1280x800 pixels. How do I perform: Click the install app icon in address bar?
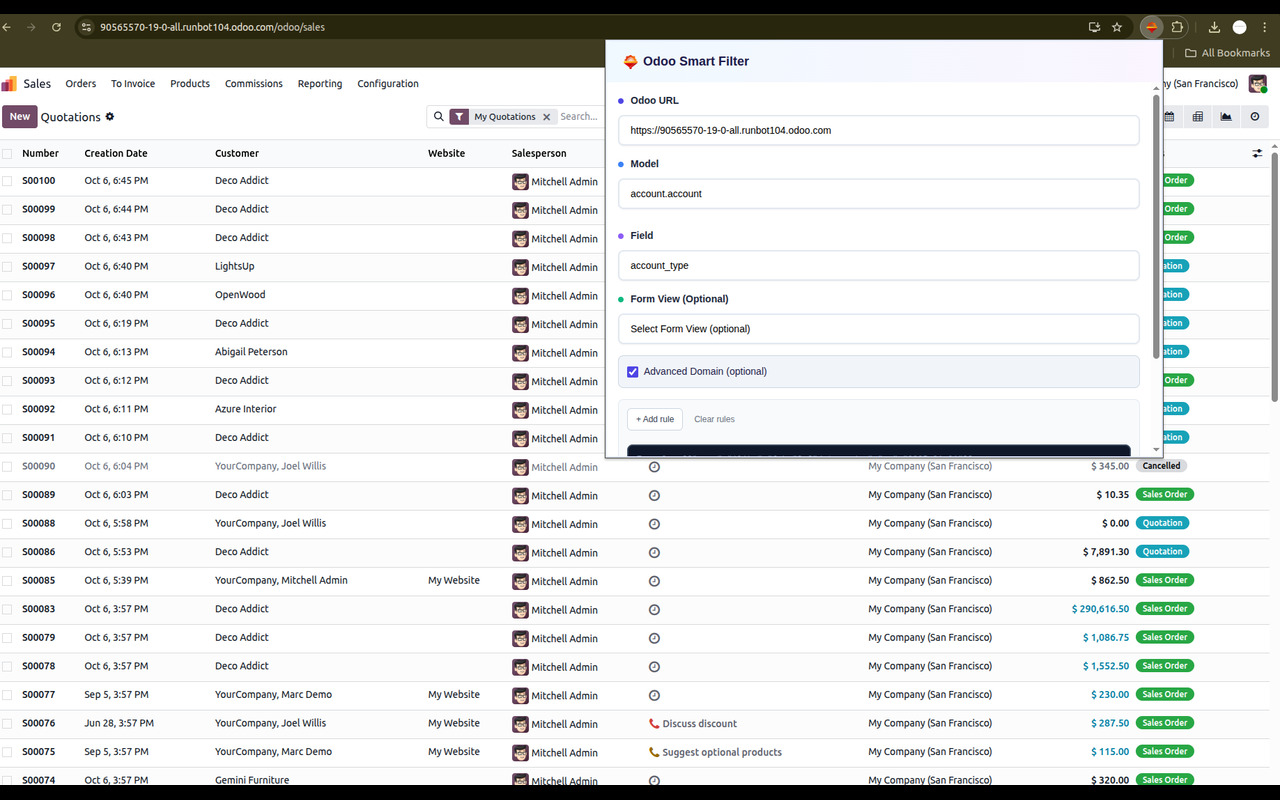(x=1095, y=27)
